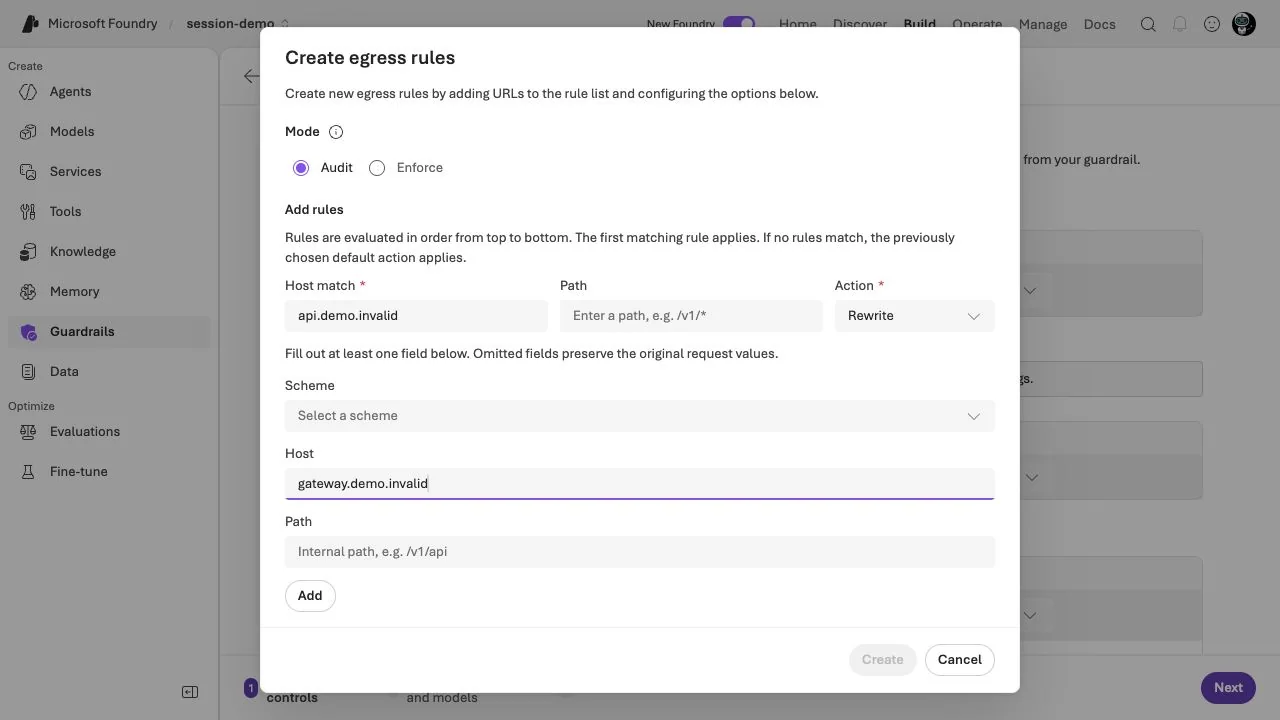1280x720 pixels.
Task: Go to the Discover tab
Action: tap(860, 24)
